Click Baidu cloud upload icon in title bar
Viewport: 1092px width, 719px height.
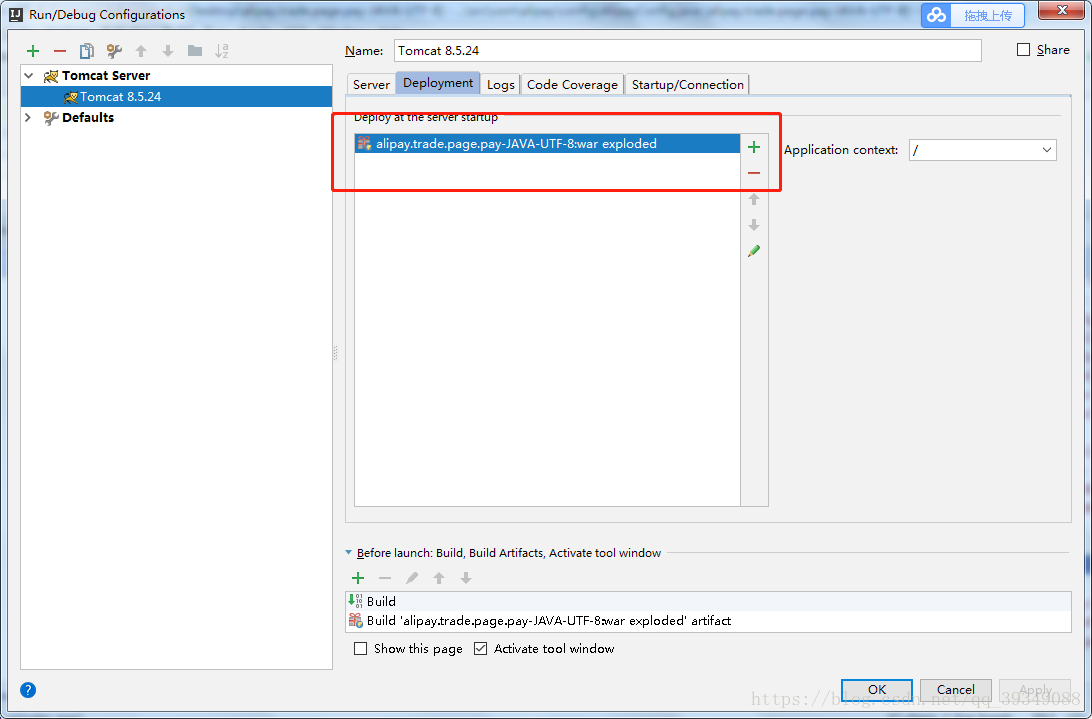coord(937,15)
